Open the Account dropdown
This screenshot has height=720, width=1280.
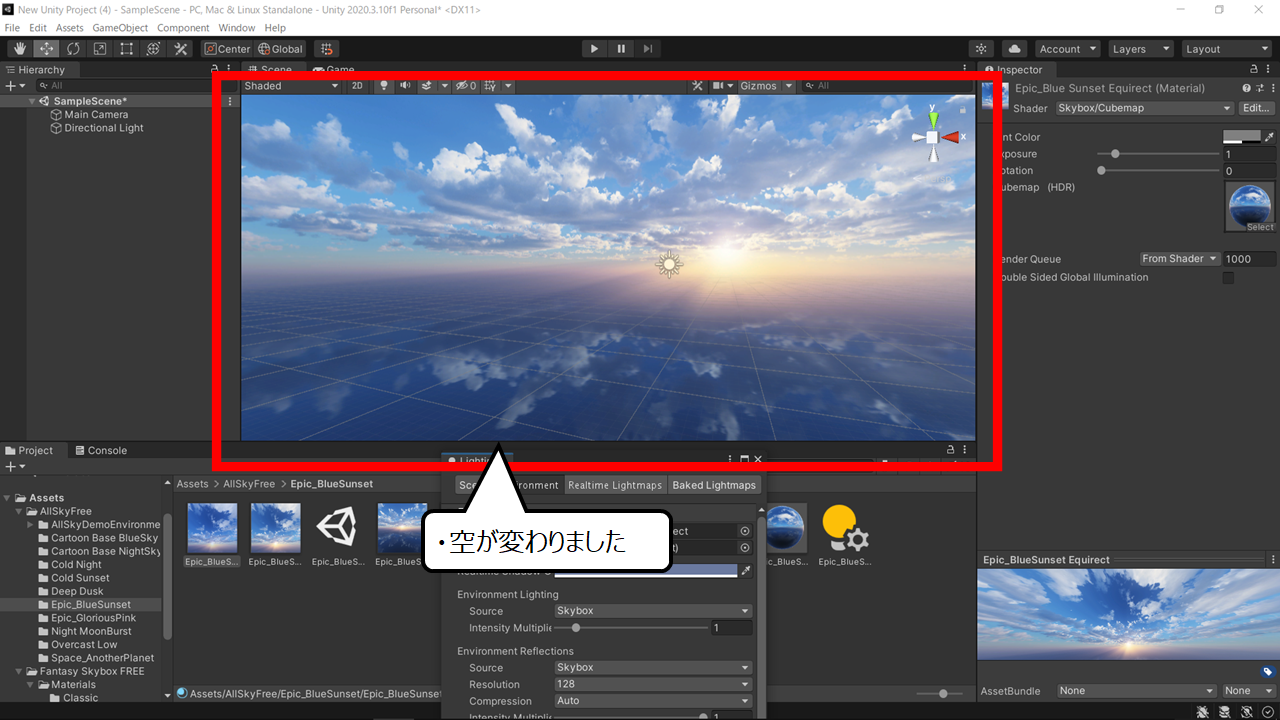[x=1067, y=48]
